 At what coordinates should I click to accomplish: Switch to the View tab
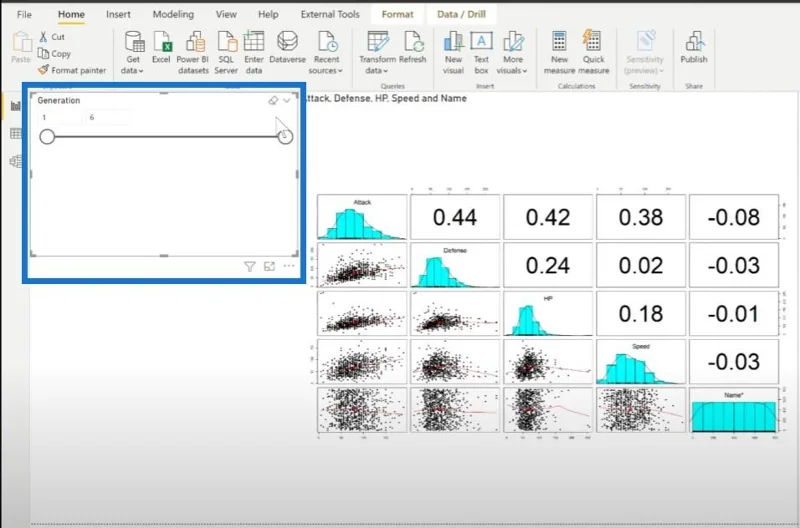click(226, 14)
